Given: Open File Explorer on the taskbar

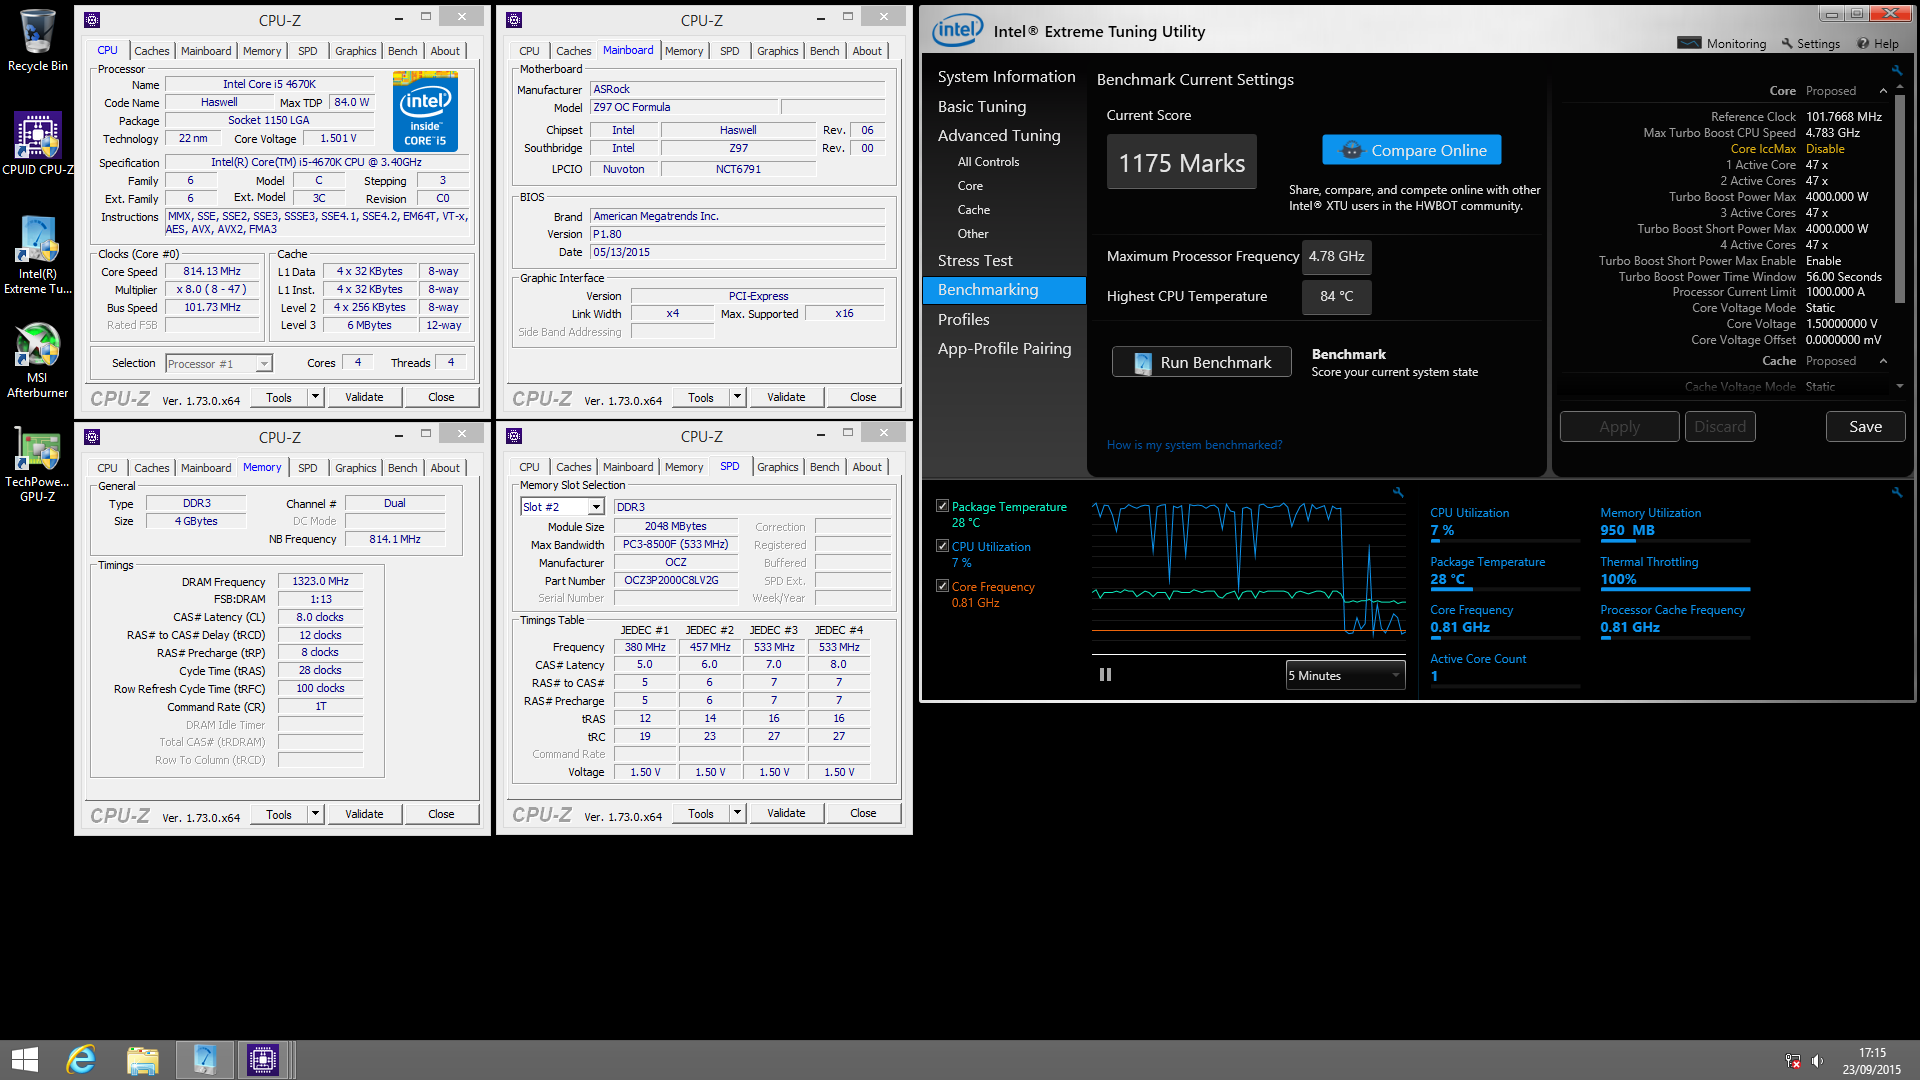Looking at the screenshot, I should 142,1060.
